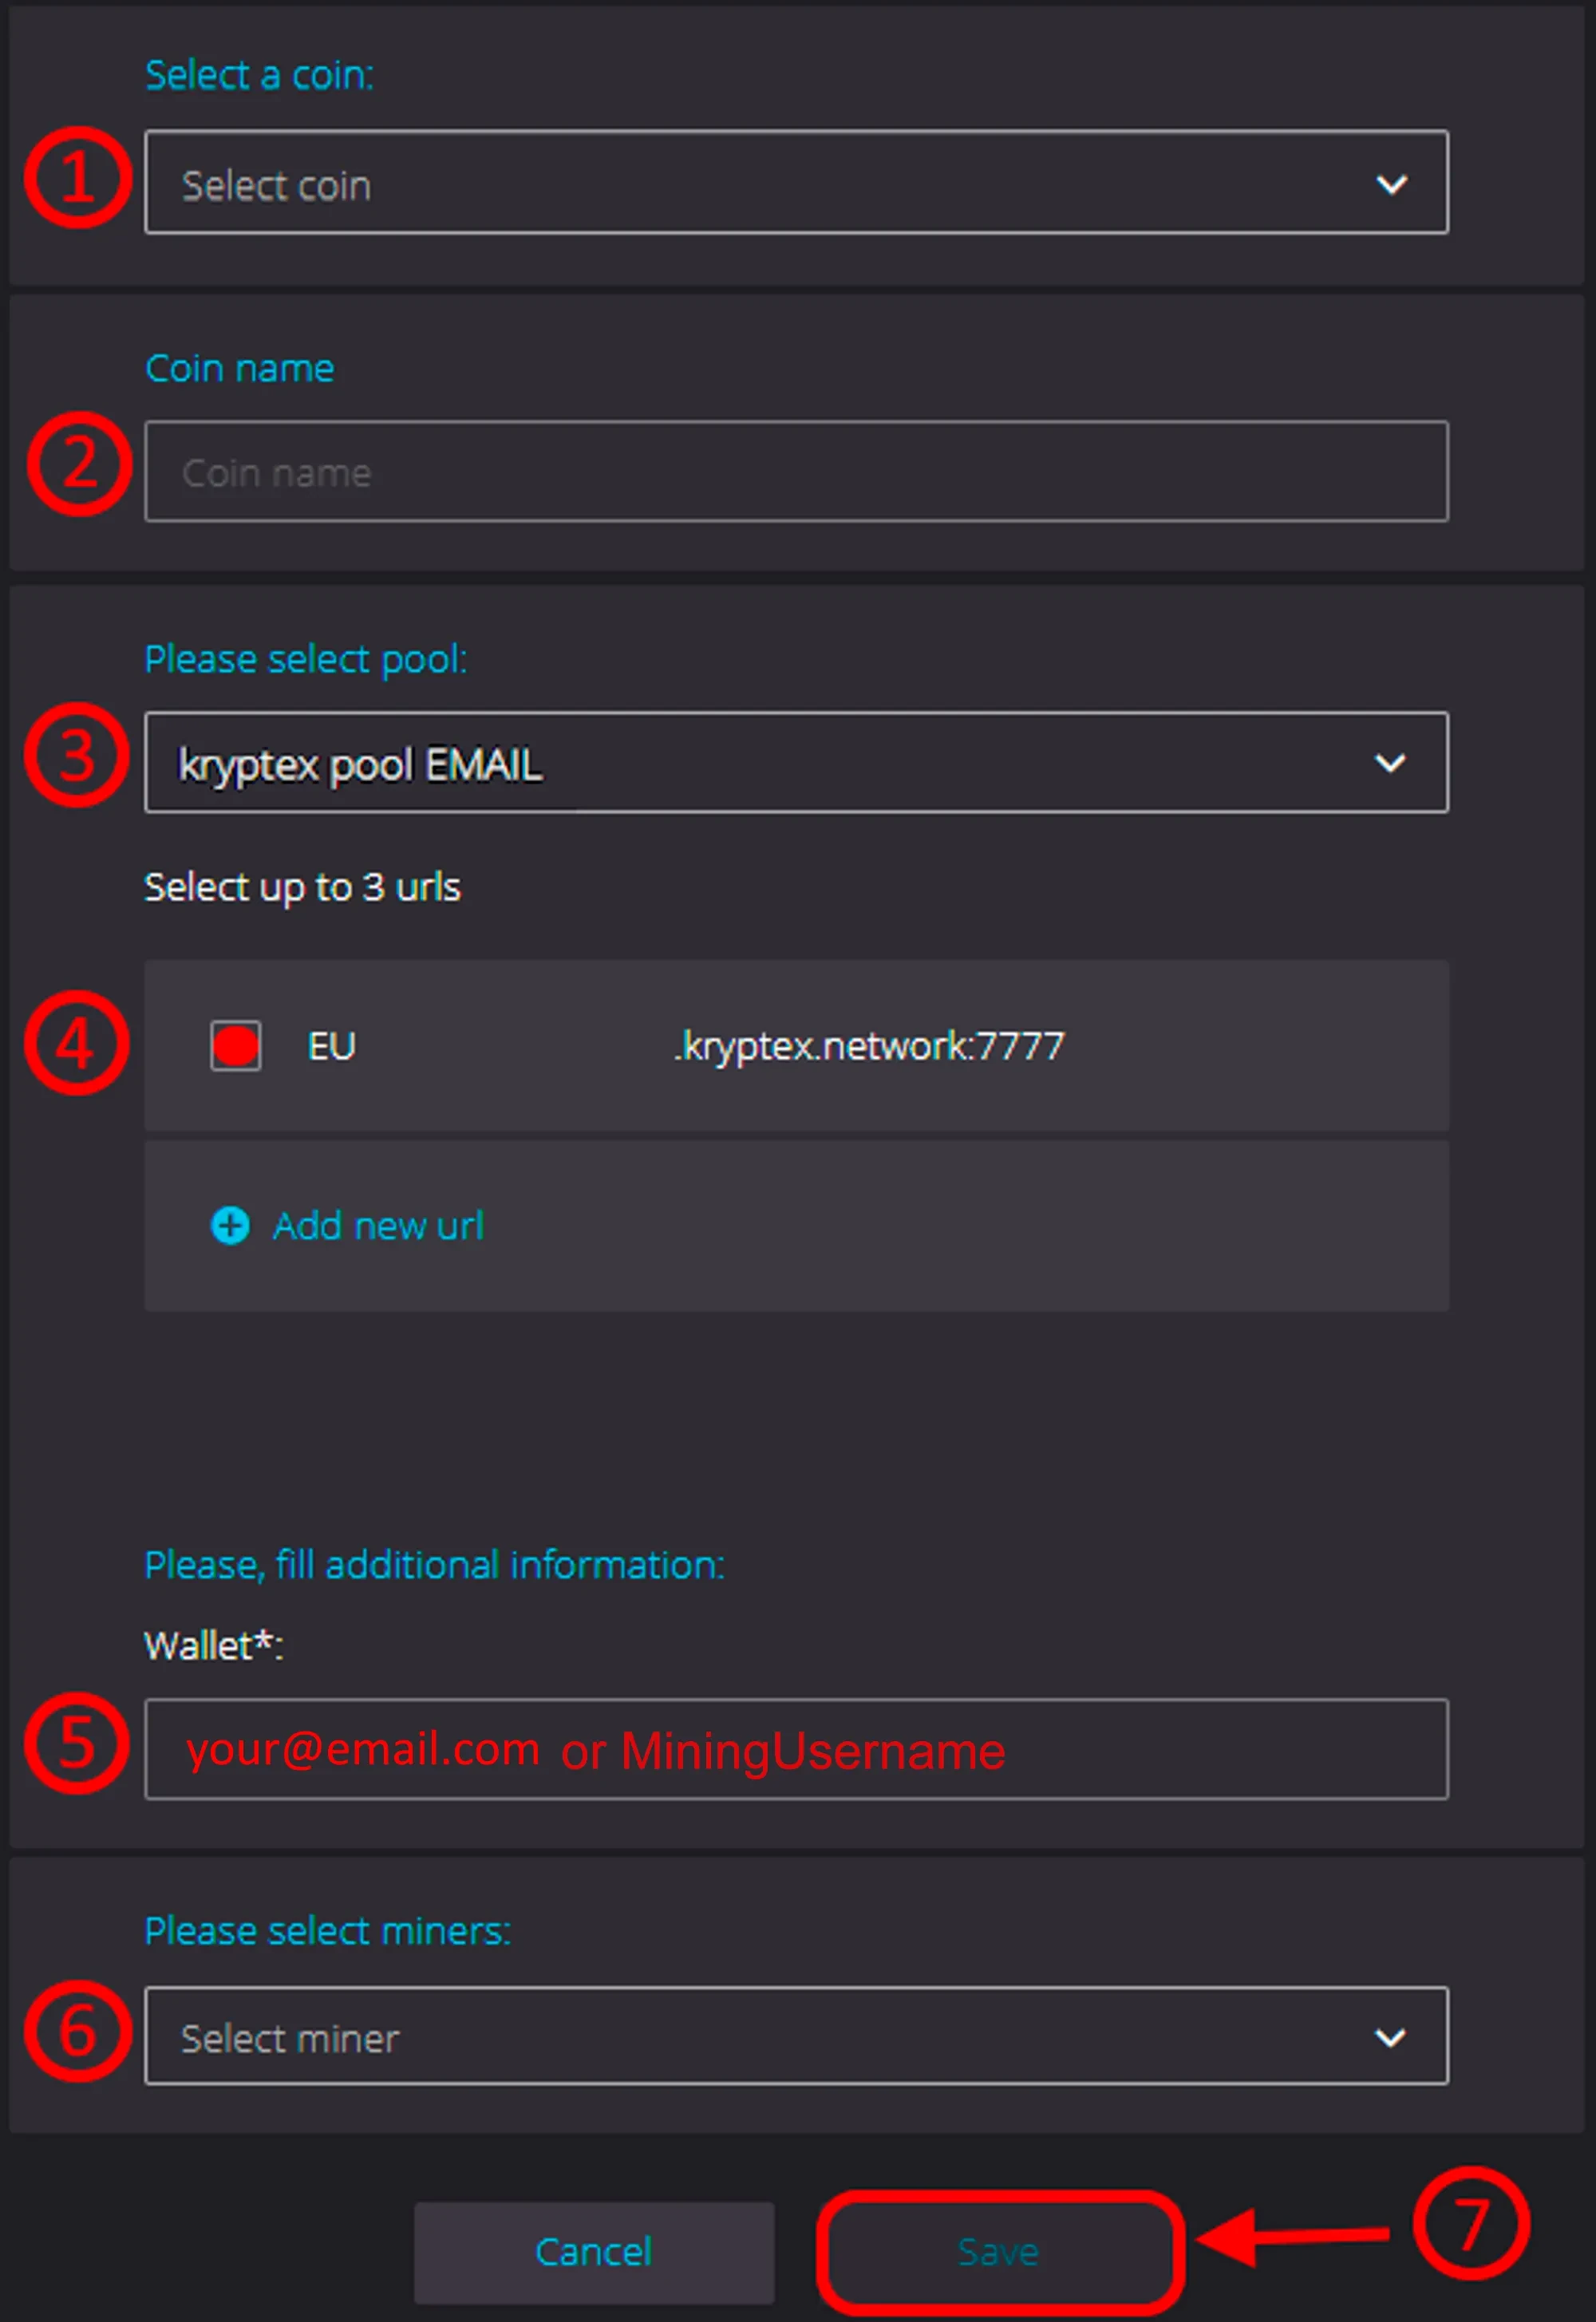Click the red circled number 5 marker

77,1743
